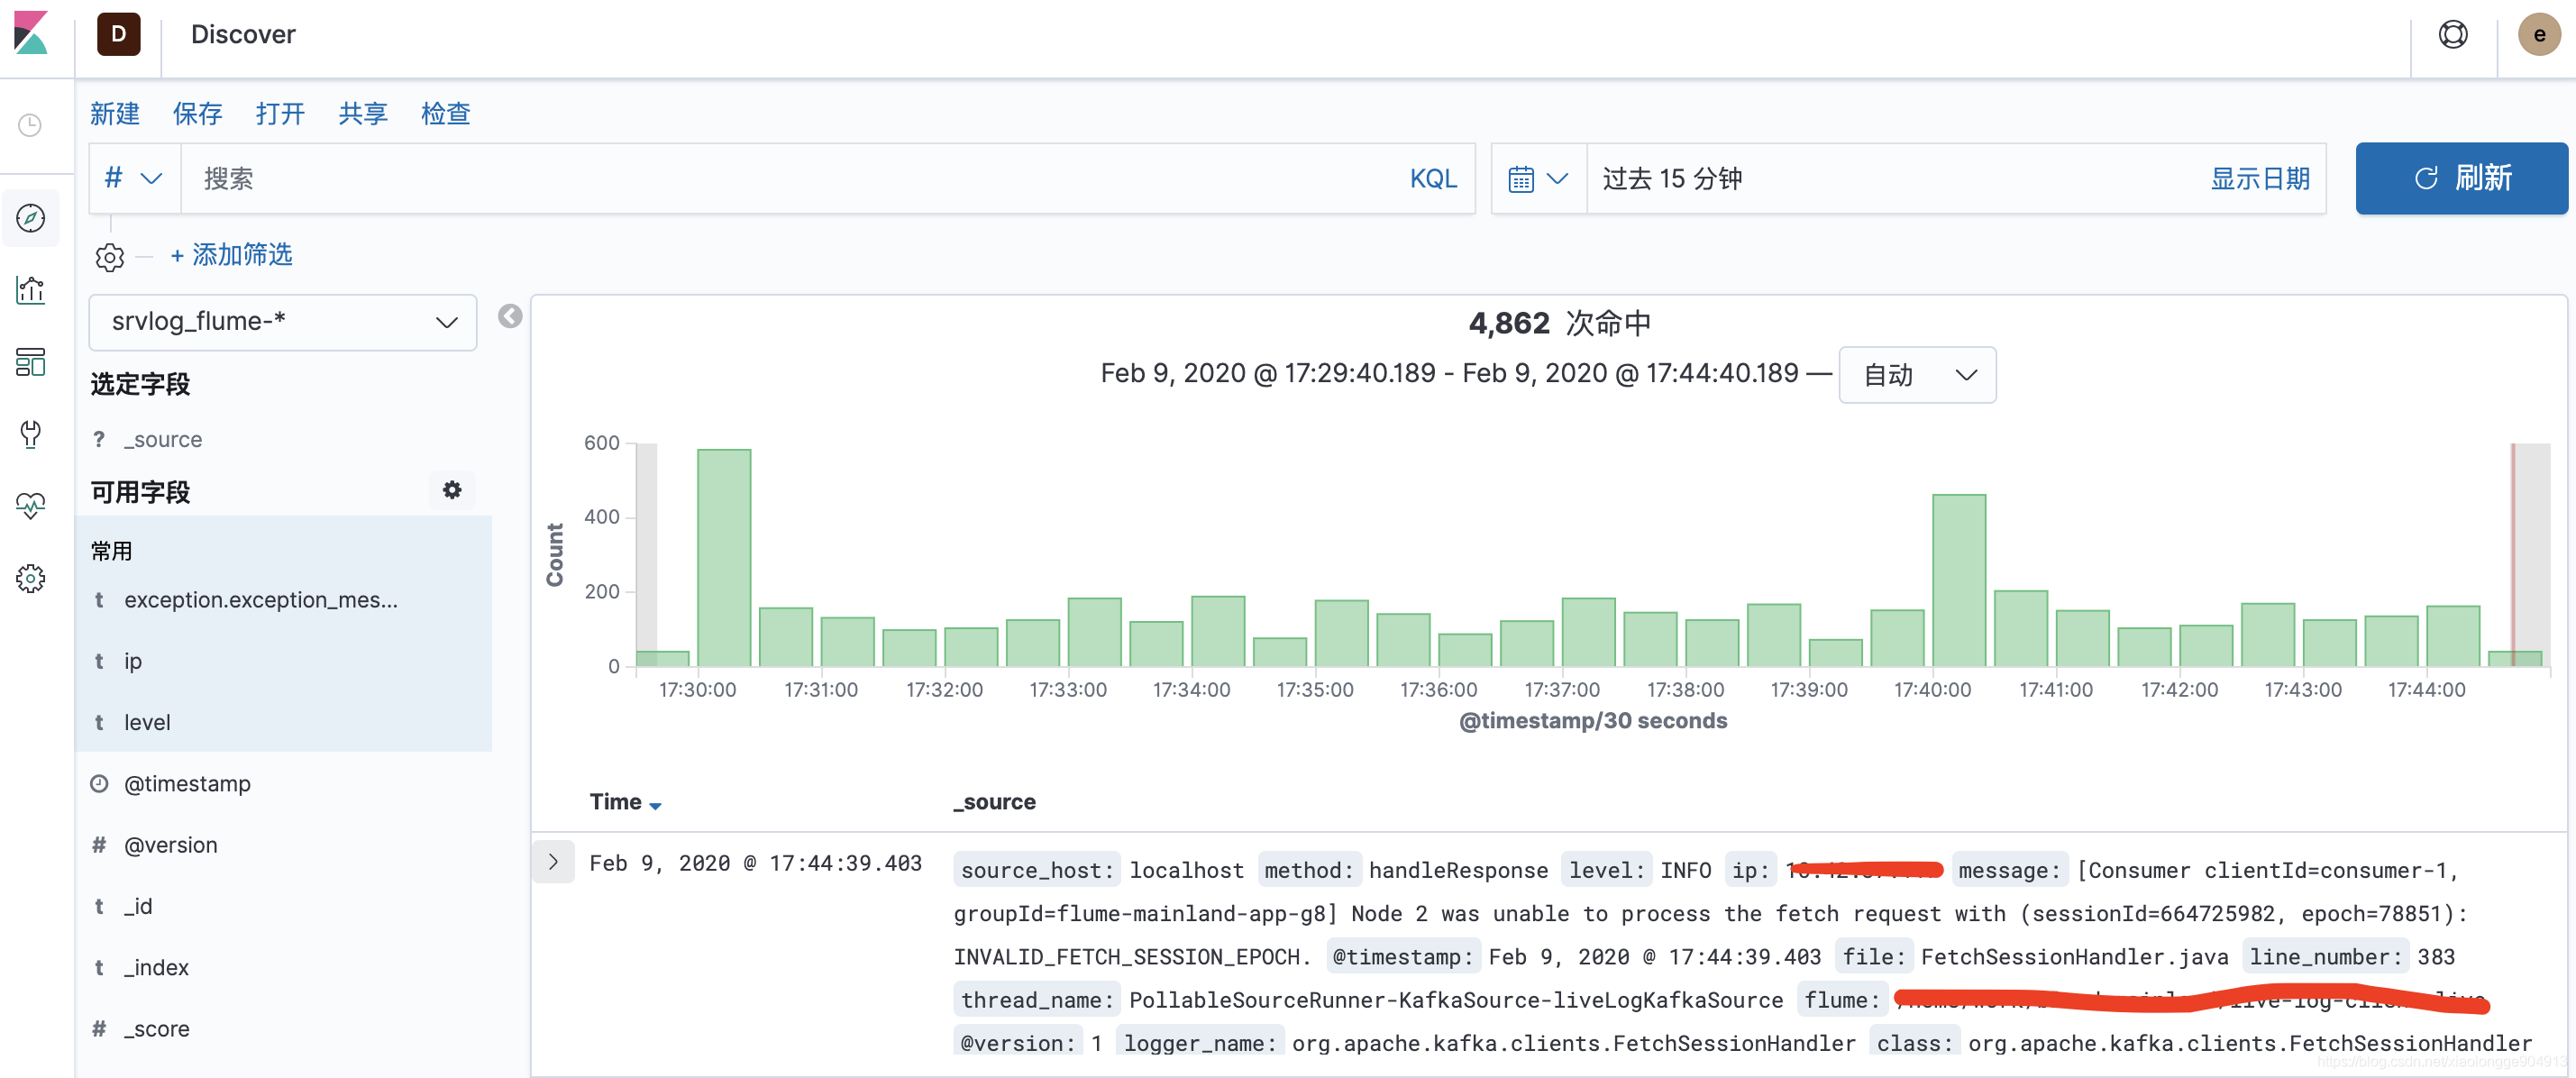The image size is (2576, 1078).
Task: Open saved query hash dropdown
Action: [x=133, y=179]
